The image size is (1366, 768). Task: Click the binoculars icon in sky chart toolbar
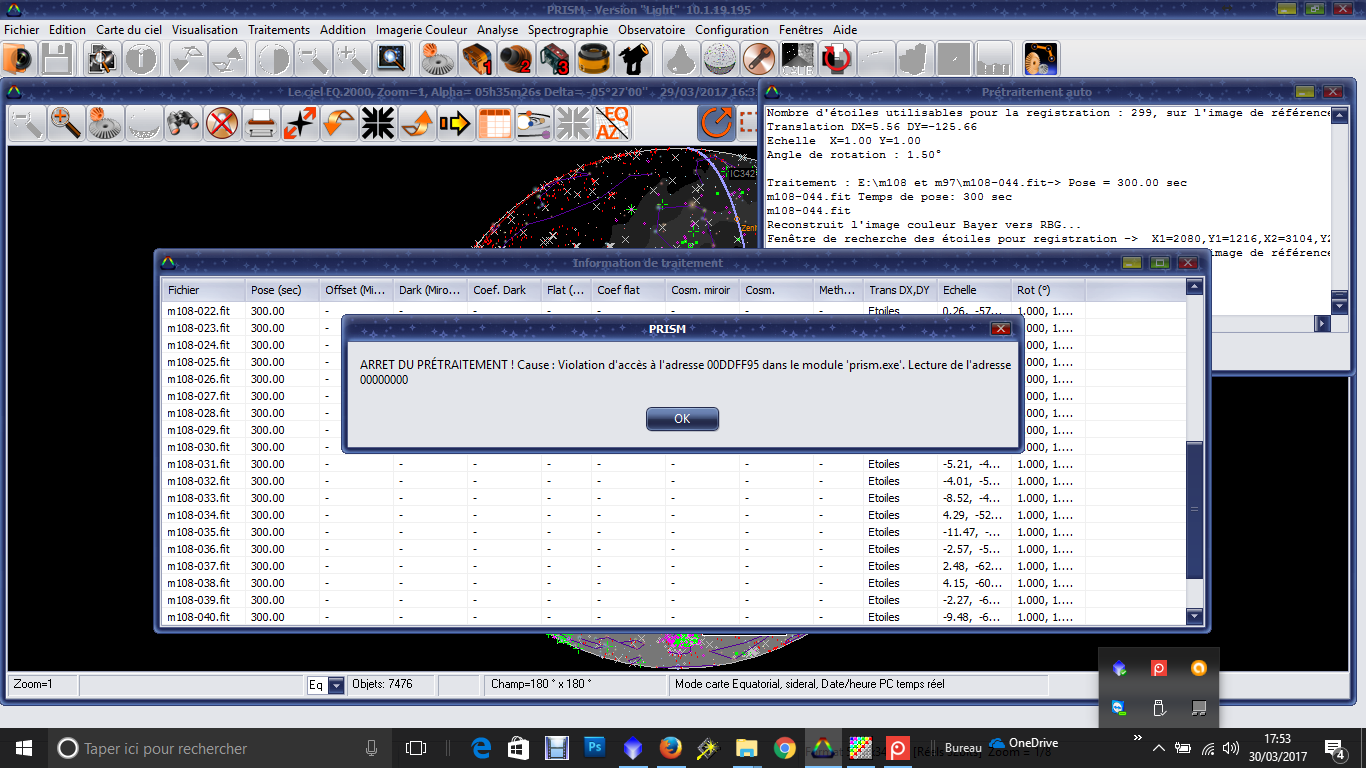coord(183,124)
